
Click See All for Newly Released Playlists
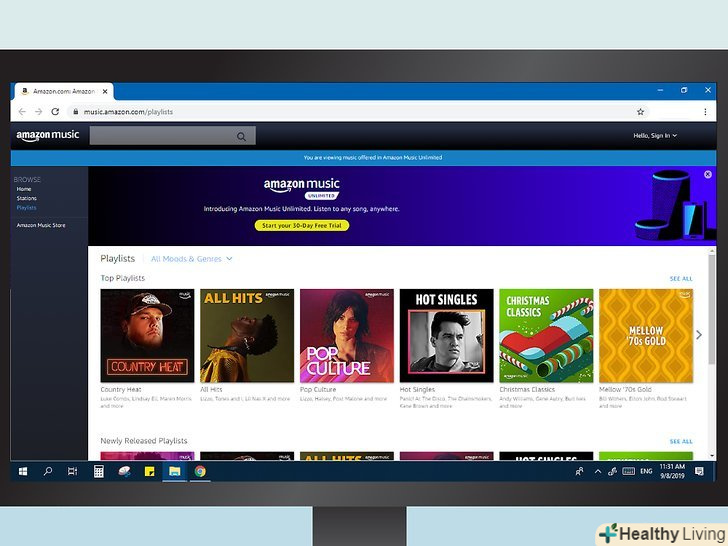[x=681, y=442]
